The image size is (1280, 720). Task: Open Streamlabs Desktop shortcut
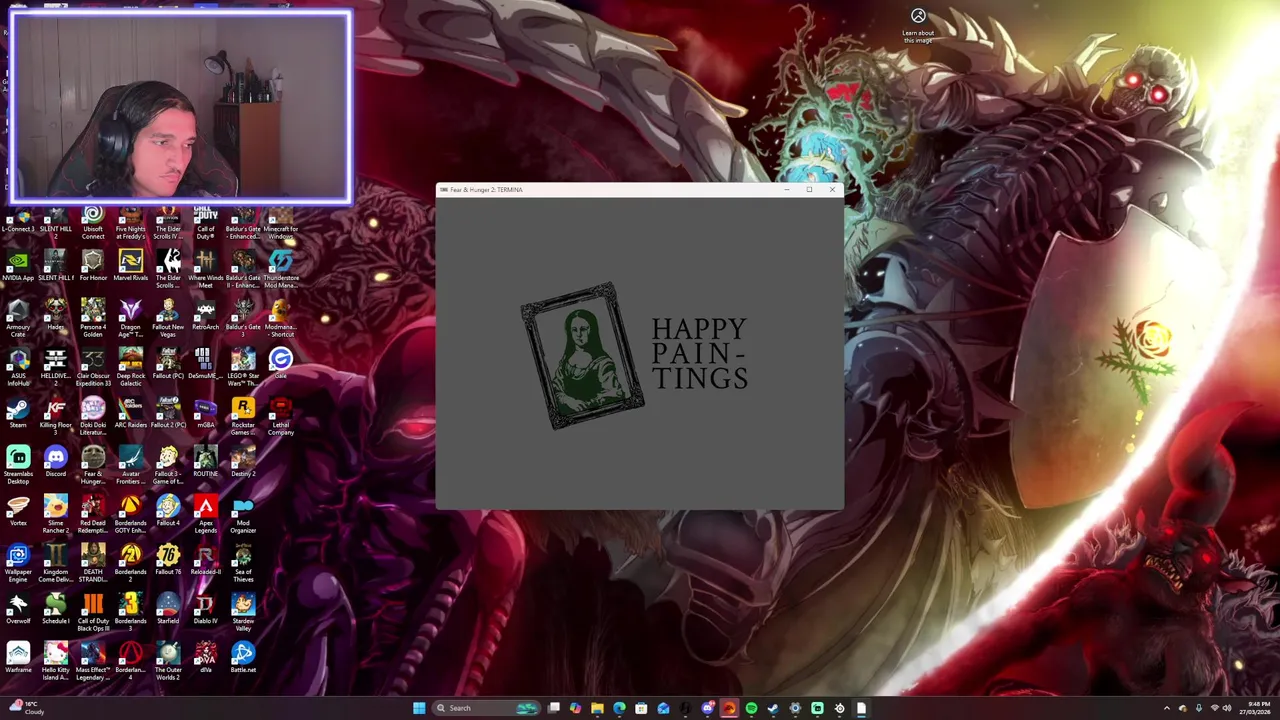[18, 463]
